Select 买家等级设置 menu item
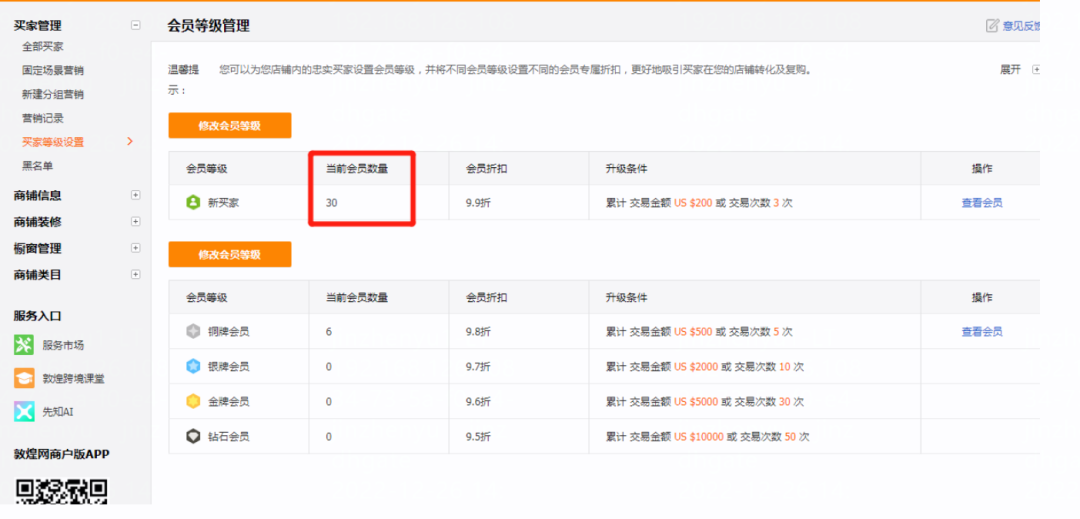This screenshot has width=1080, height=519. point(53,142)
